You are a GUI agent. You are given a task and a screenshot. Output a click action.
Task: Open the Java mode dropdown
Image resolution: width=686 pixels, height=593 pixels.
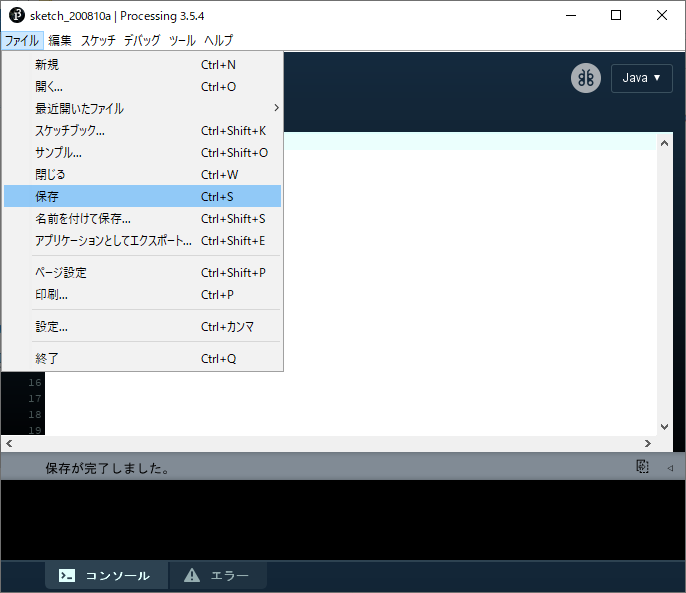coord(641,78)
